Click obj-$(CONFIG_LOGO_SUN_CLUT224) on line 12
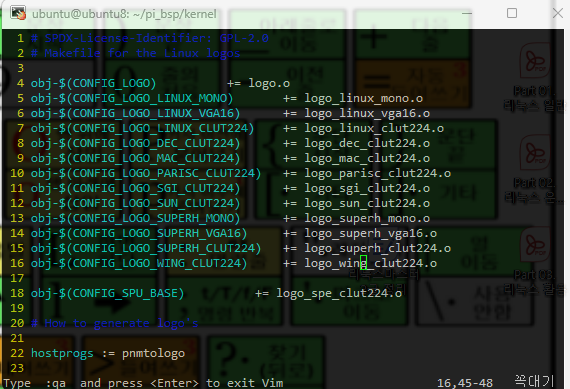The image size is (570, 389). (135, 203)
